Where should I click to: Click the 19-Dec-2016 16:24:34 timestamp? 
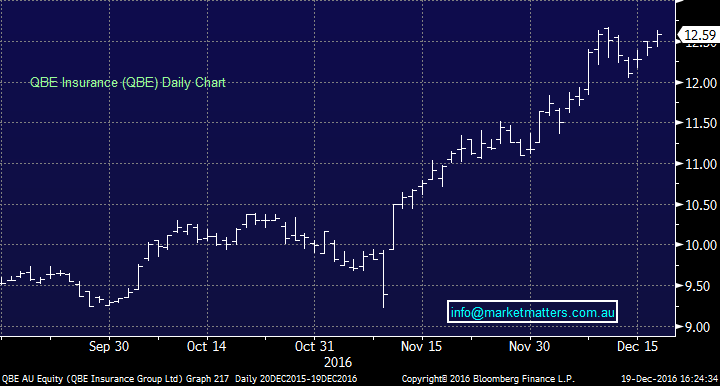(669, 379)
